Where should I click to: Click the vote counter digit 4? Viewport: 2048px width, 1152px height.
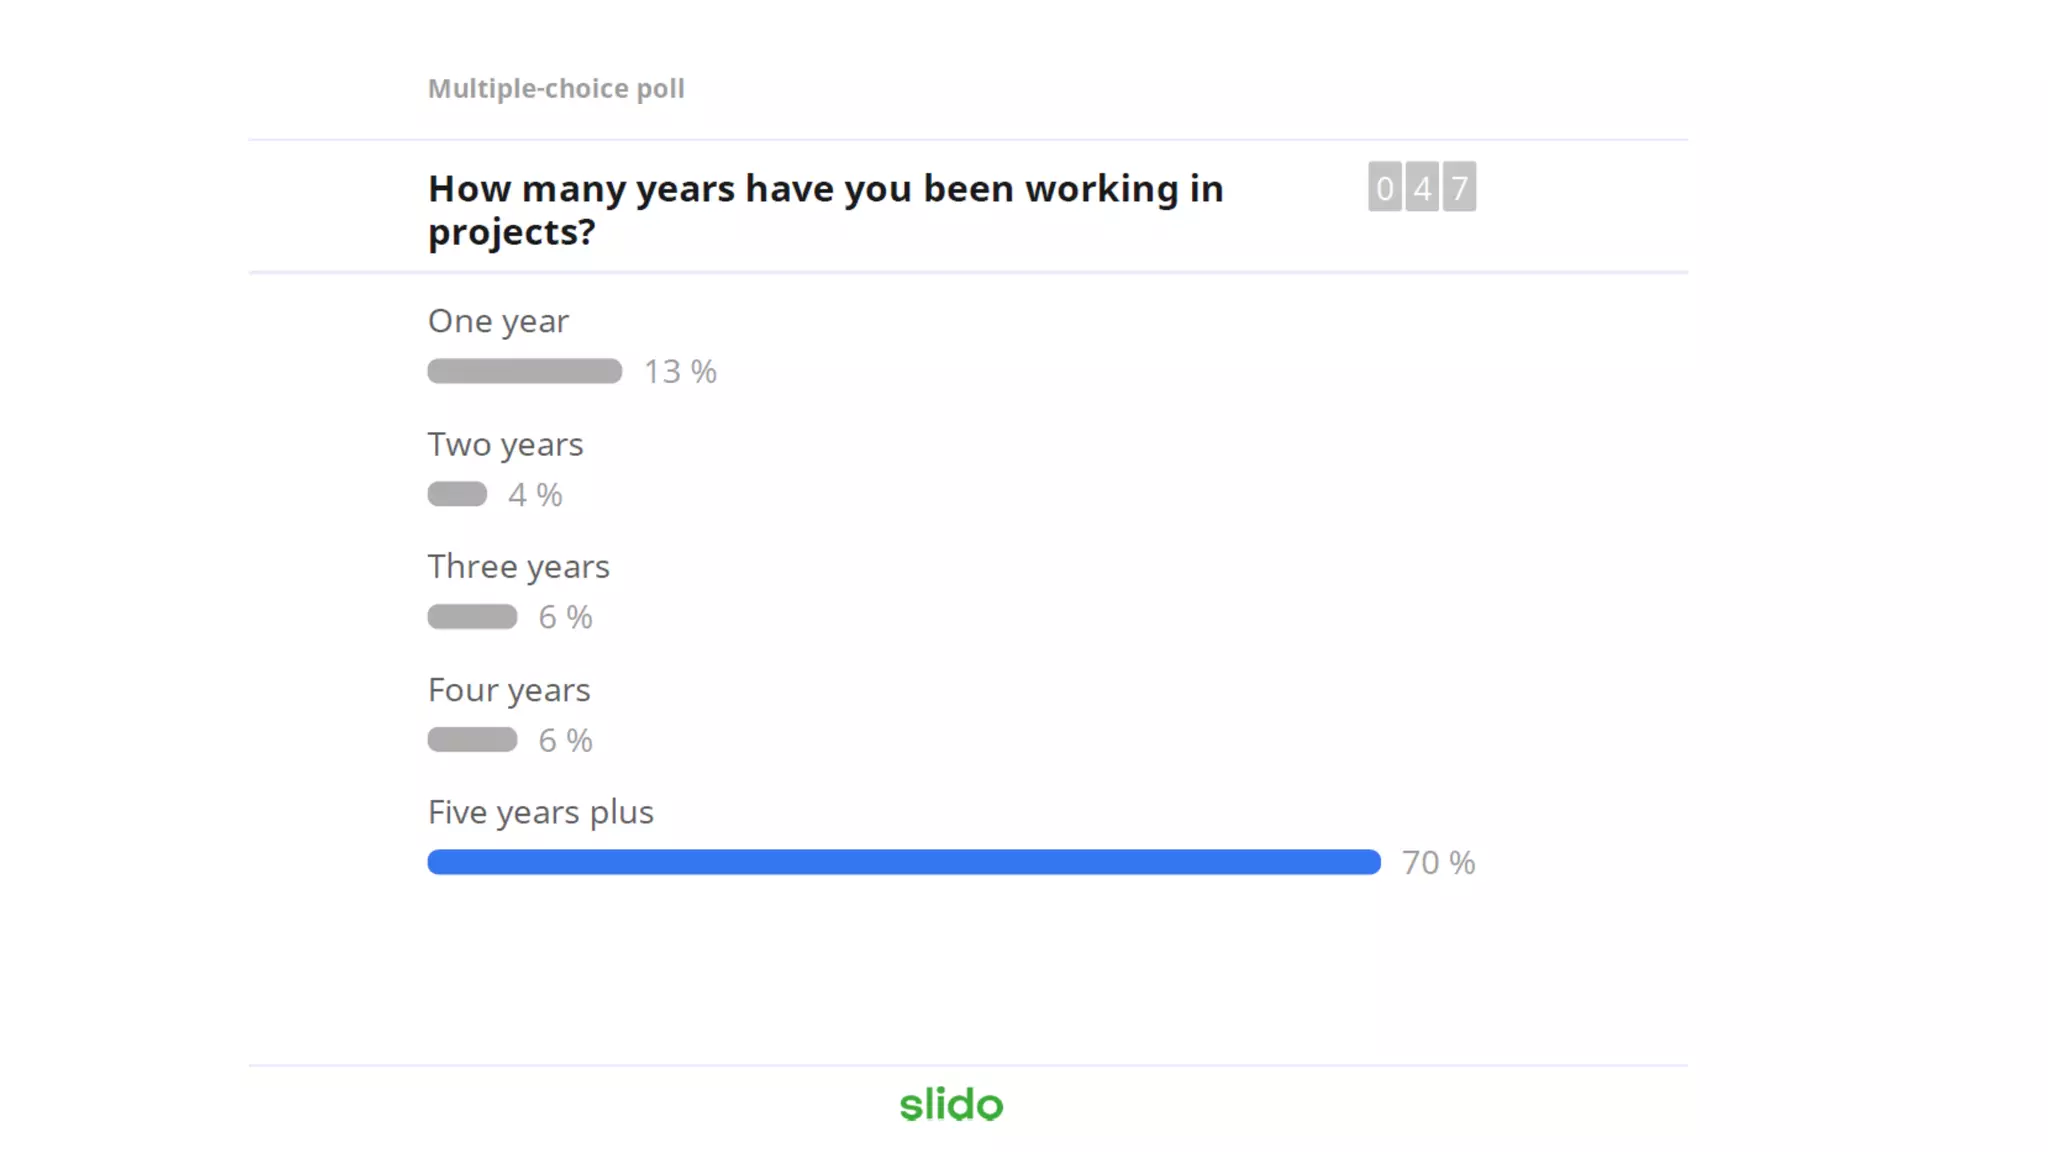coord(1422,187)
